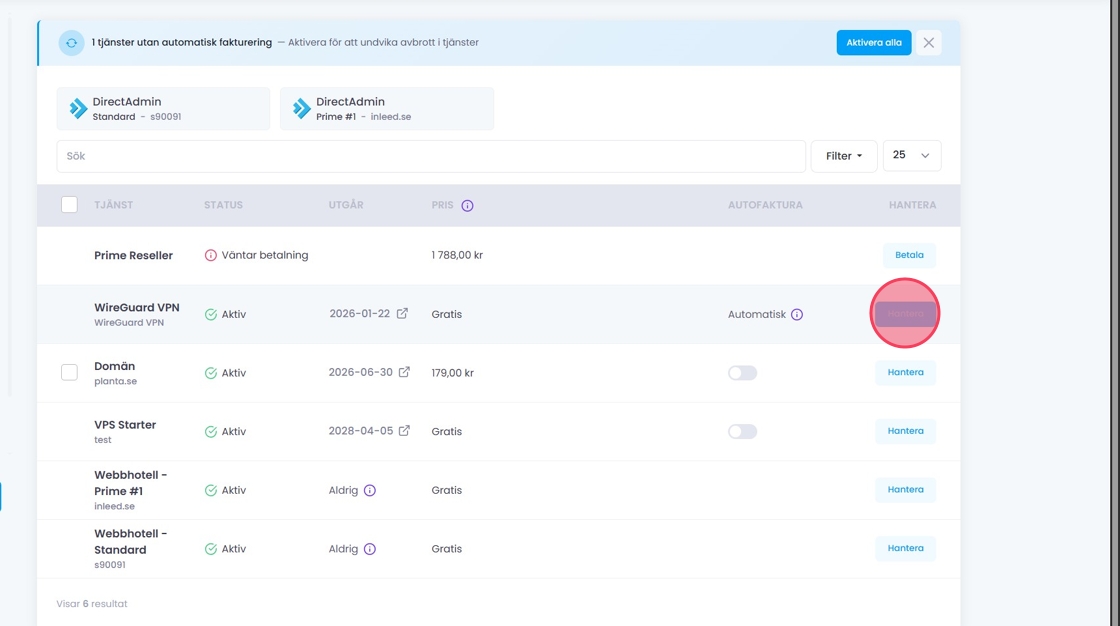Toggle autofaktura switch for Domän planta.se
This screenshot has width=1120, height=626.
tap(742, 373)
